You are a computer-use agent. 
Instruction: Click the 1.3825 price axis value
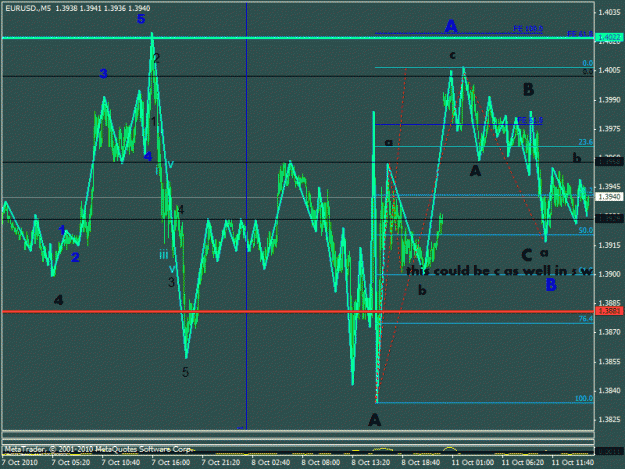(609, 420)
